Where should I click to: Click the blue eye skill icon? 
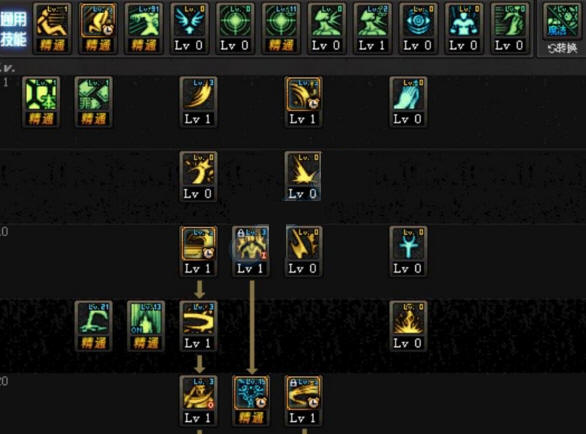pyautogui.click(x=418, y=28)
